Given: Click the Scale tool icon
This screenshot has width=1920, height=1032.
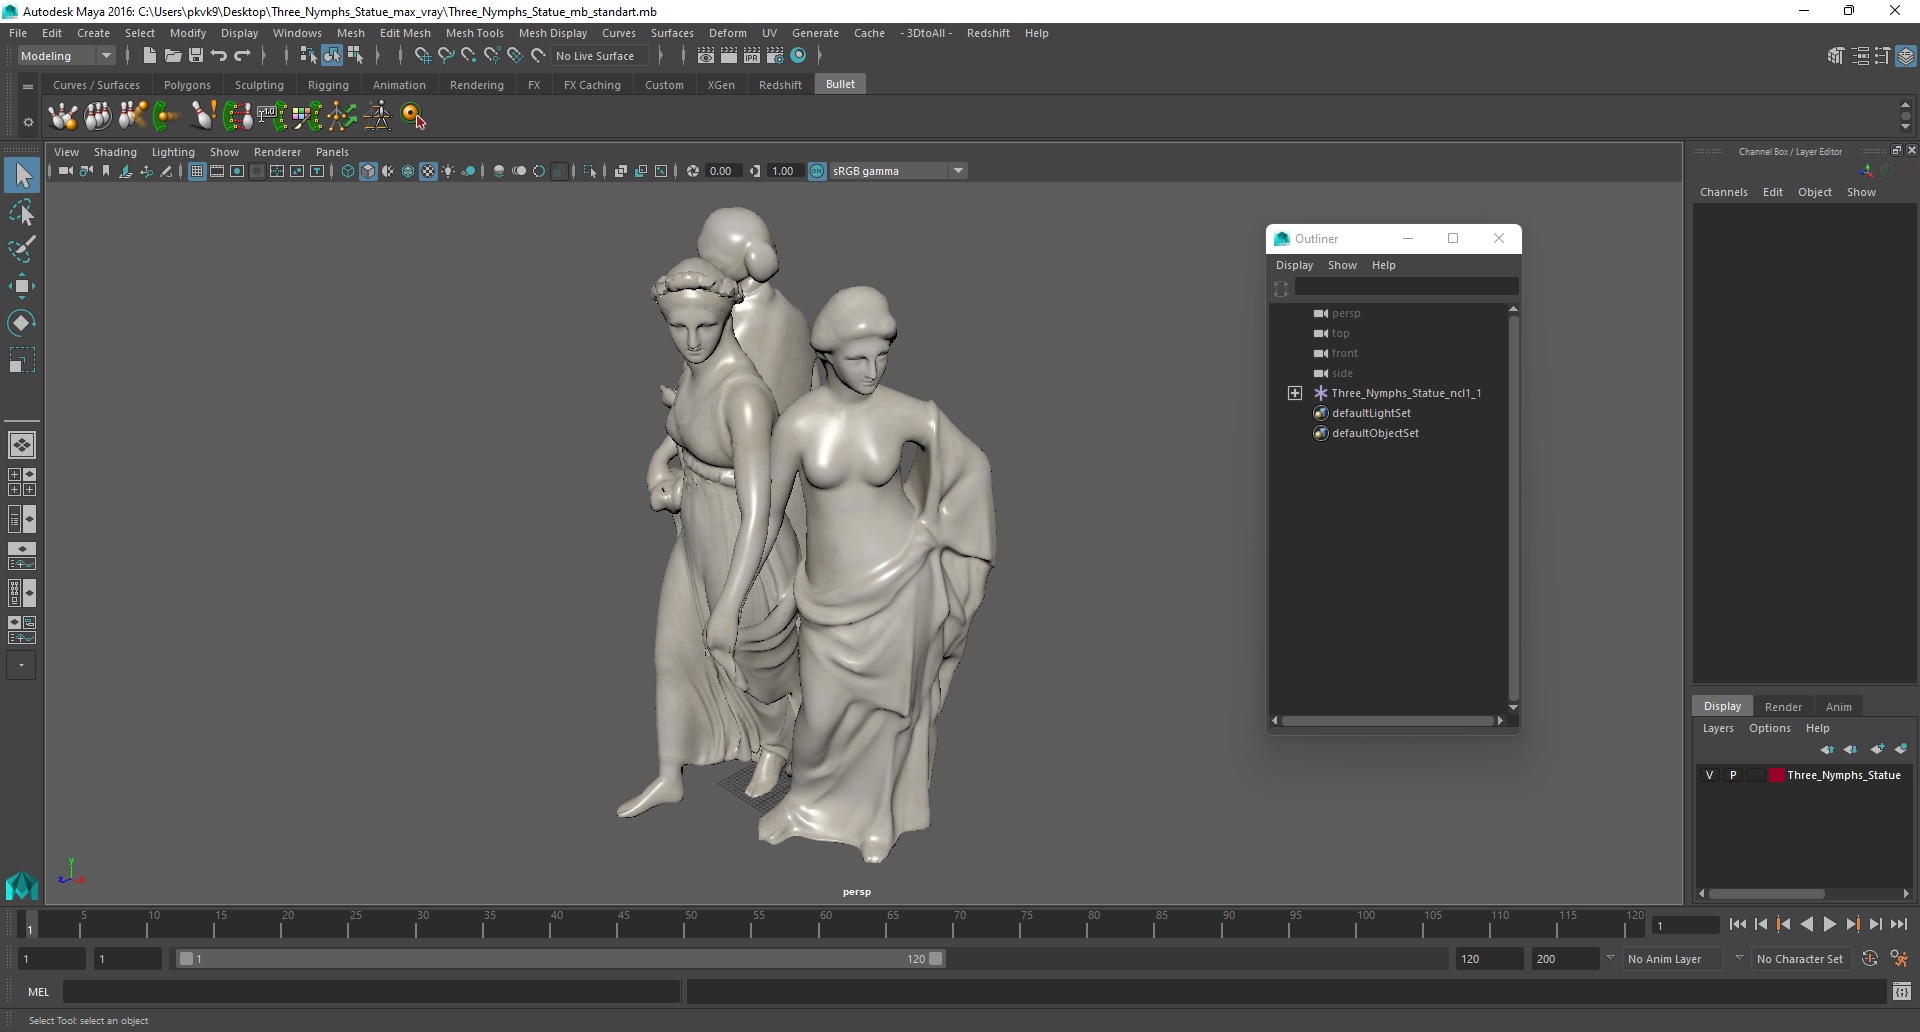Looking at the screenshot, I should [21, 360].
